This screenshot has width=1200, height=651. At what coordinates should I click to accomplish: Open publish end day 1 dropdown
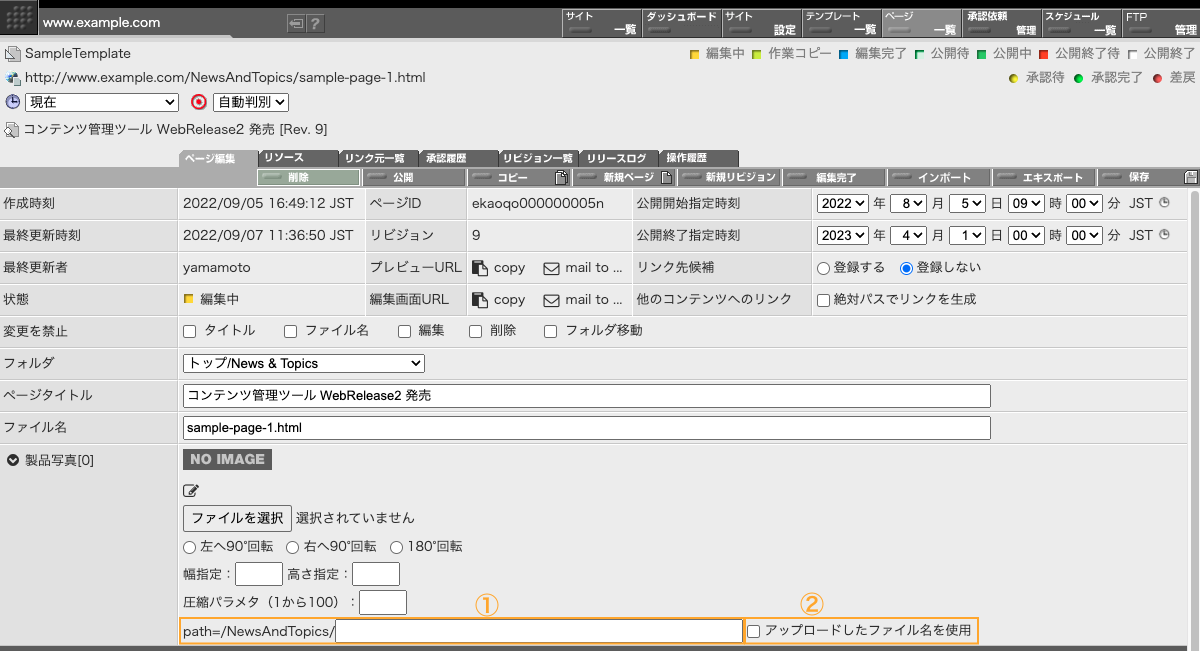click(x=968, y=235)
